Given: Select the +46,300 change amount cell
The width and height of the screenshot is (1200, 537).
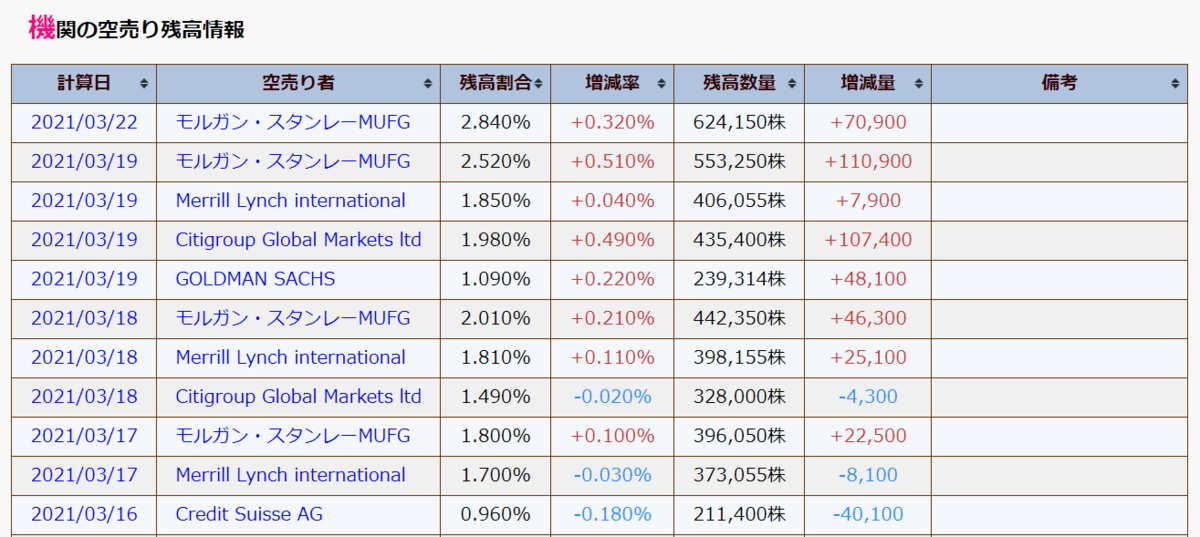Looking at the screenshot, I should [868, 318].
